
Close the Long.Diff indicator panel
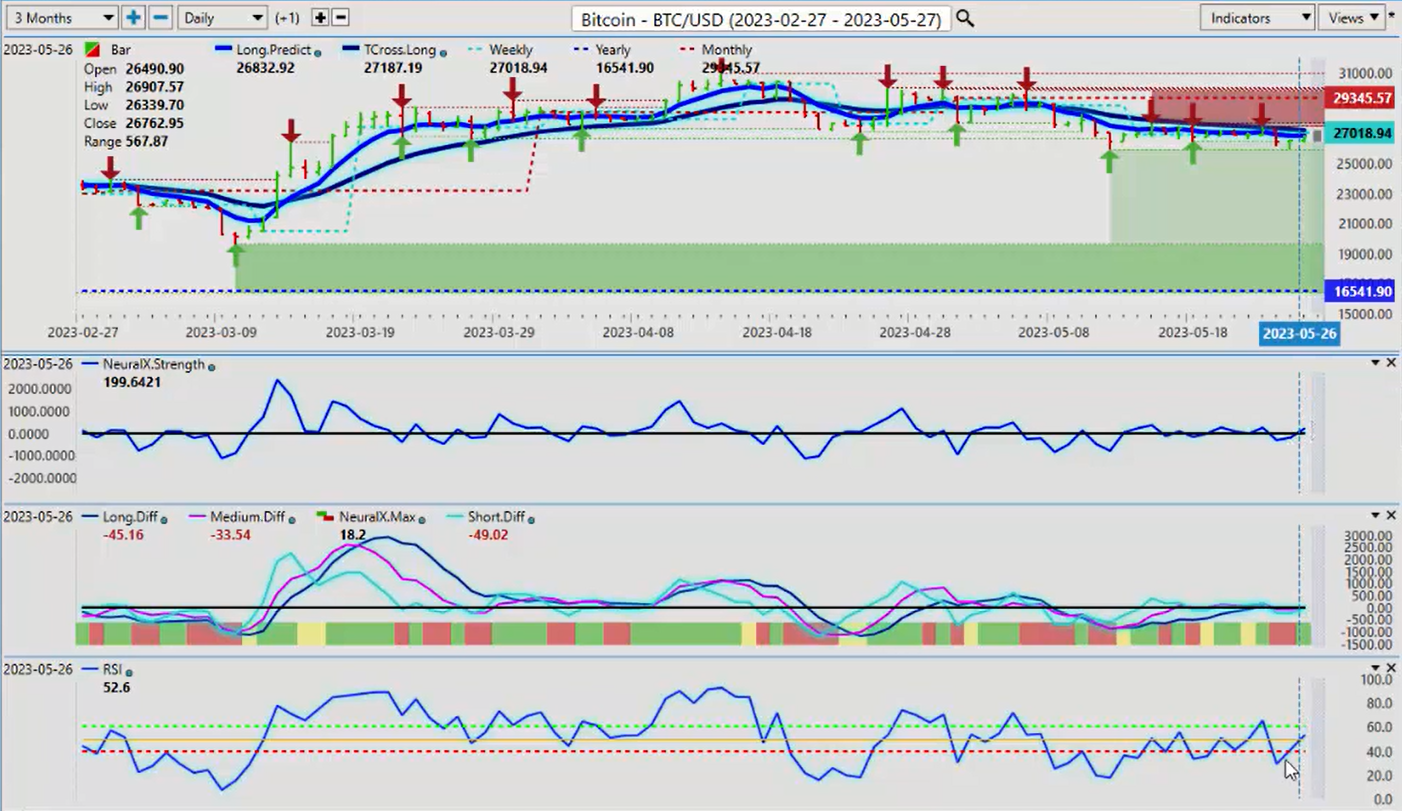pyautogui.click(x=1390, y=514)
